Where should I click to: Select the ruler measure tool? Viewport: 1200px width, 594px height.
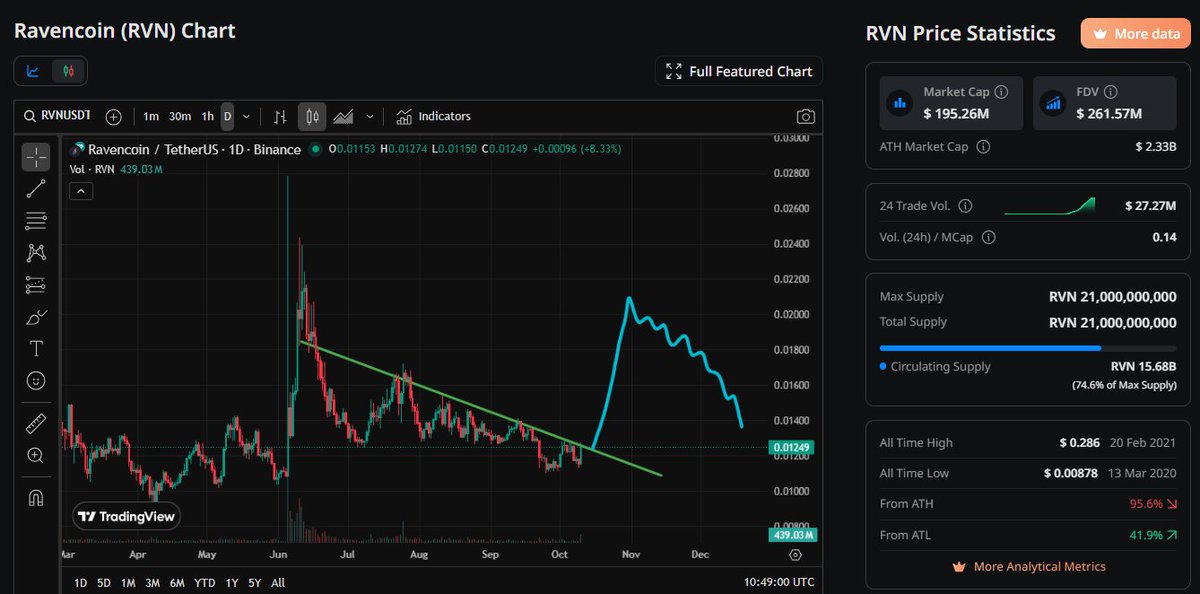(36, 423)
